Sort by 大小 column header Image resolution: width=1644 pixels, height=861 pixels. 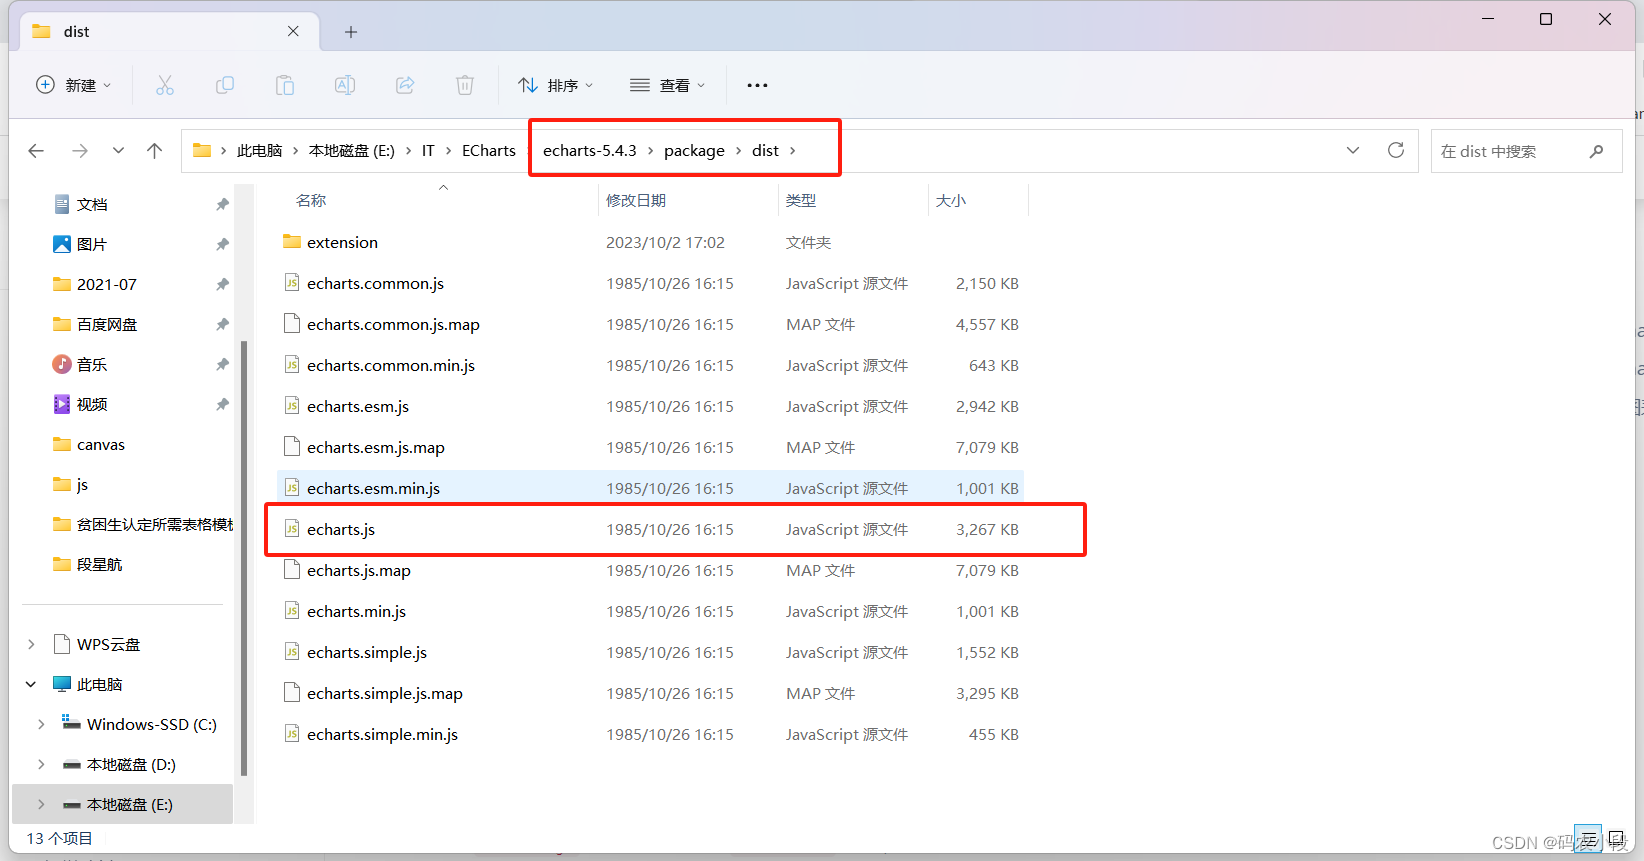[x=951, y=200]
